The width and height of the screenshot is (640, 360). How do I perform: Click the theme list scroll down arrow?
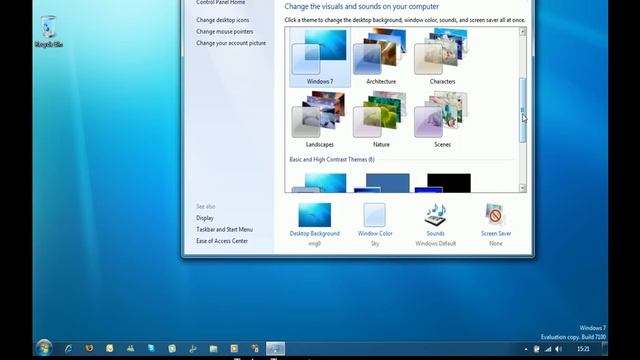coord(522,188)
